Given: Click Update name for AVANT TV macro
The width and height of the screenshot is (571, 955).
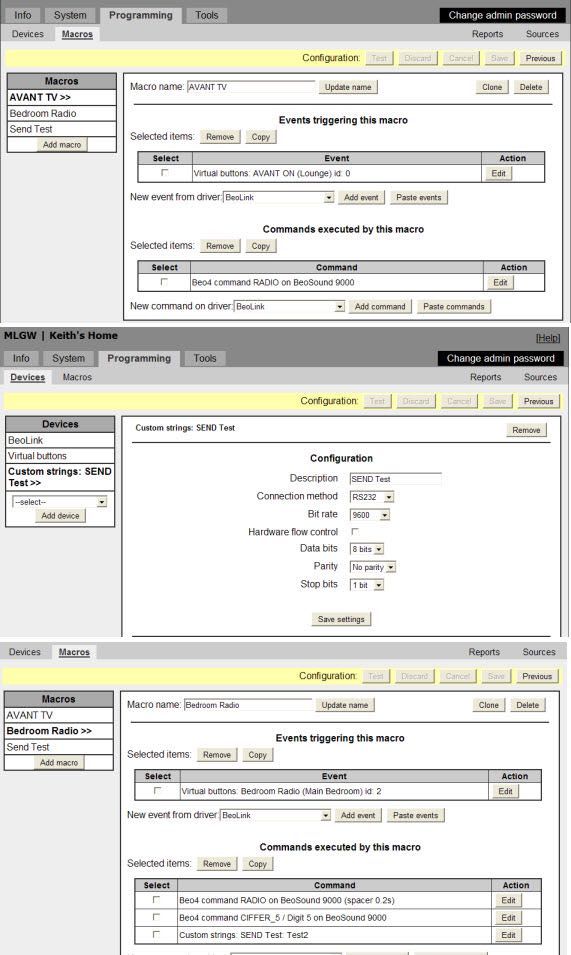Looking at the screenshot, I should (x=348, y=87).
